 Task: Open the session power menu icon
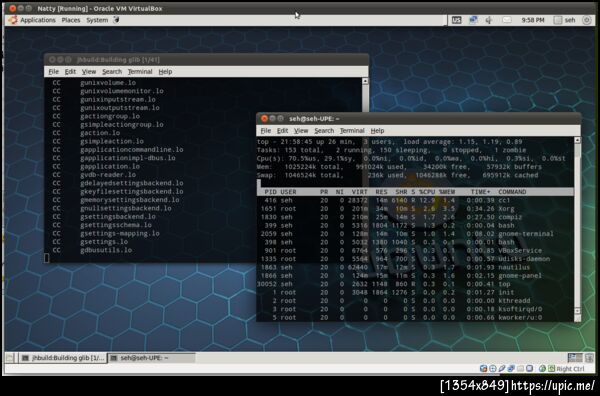pyautogui.click(x=587, y=20)
